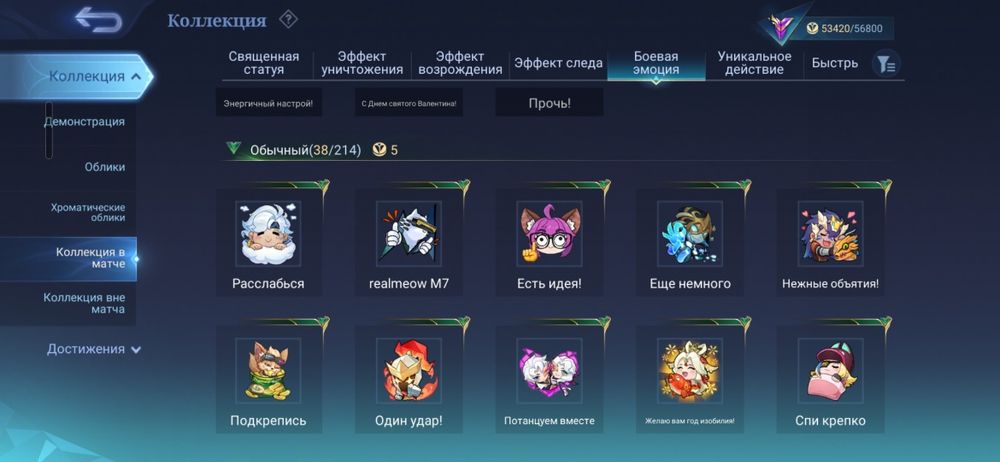Open Облики in the sidebar
This screenshot has width=1000, height=462.
click(x=105, y=167)
